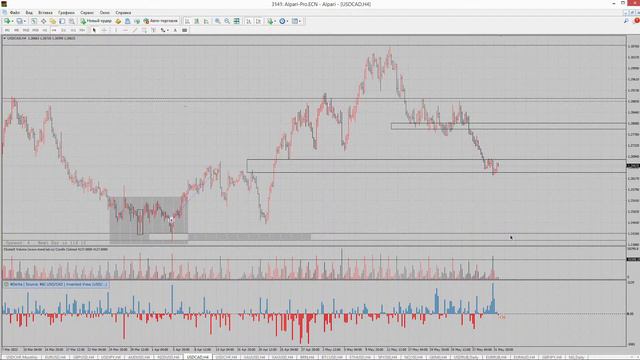The width and height of the screenshot is (640, 360).
Task: Open the Сервис menu
Action: (x=87, y=13)
